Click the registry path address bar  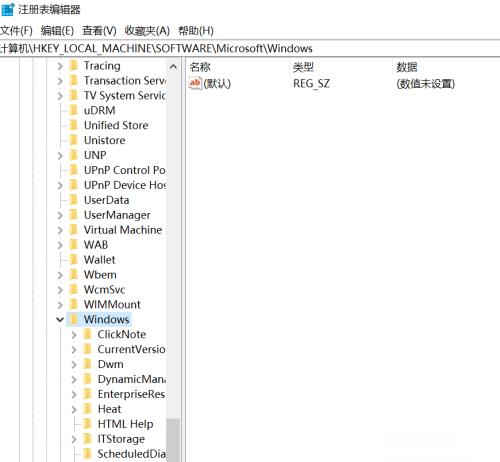click(x=250, y=48)
